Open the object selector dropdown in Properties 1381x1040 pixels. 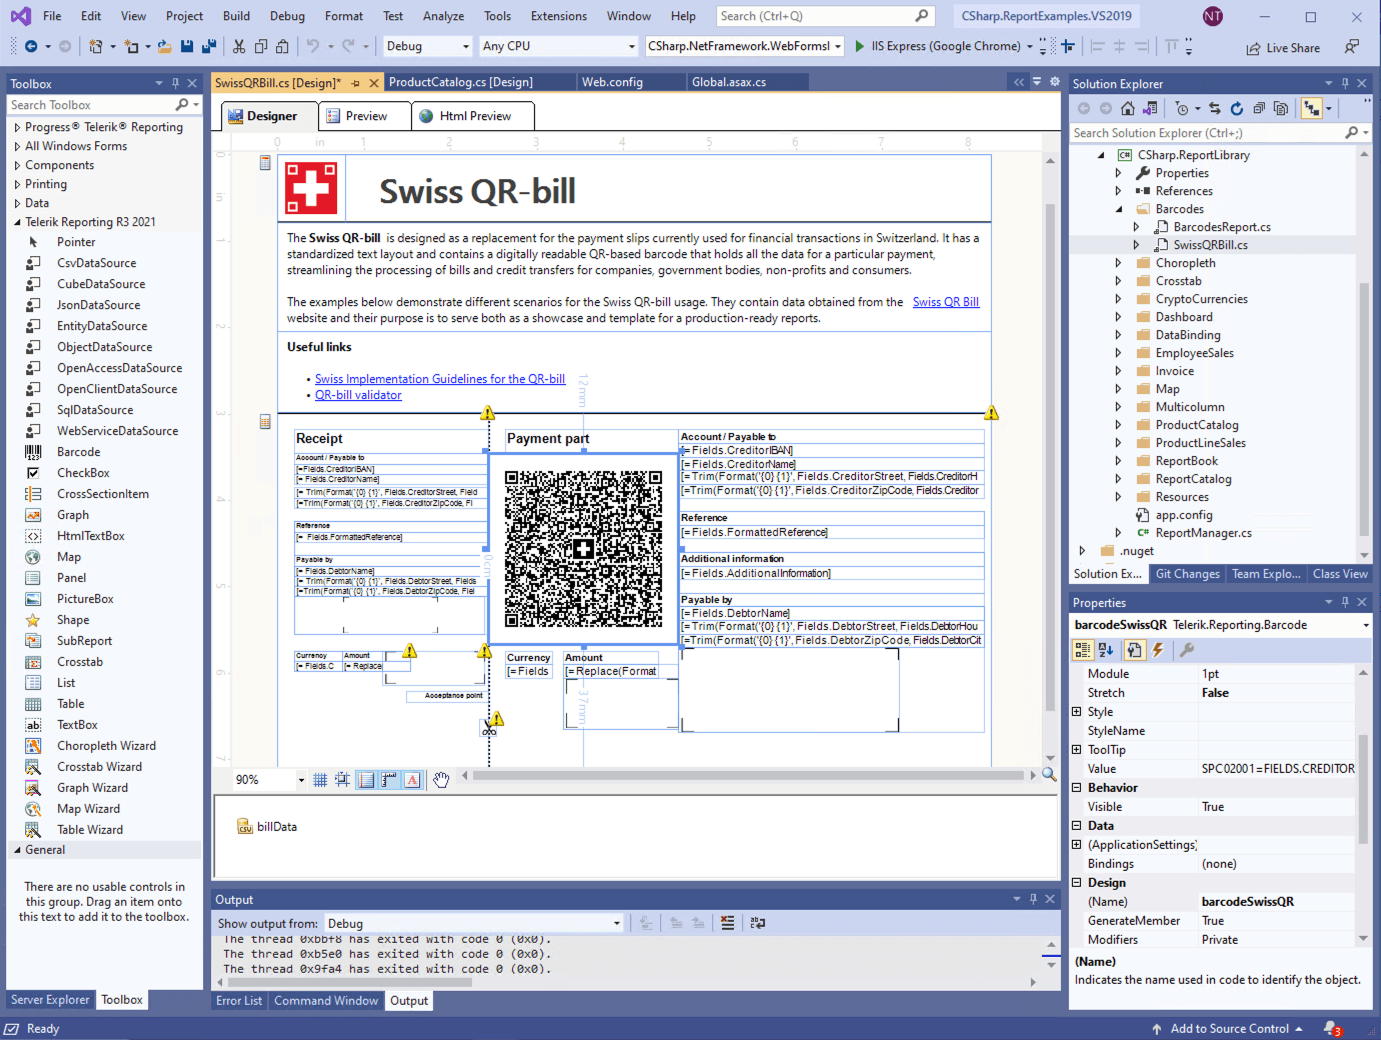point(1366,625)
